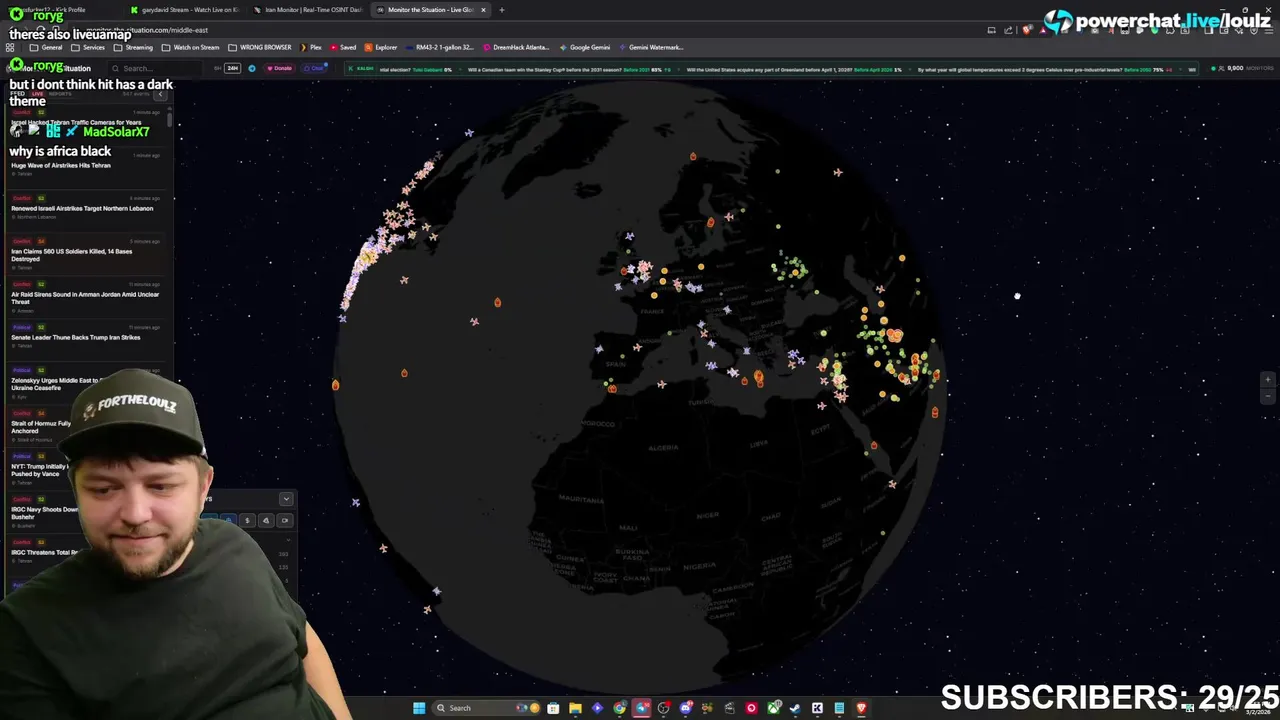The image size is (1280, 720).
Task: Open Telegram from the taskbar
Action: tap(641, 708)
